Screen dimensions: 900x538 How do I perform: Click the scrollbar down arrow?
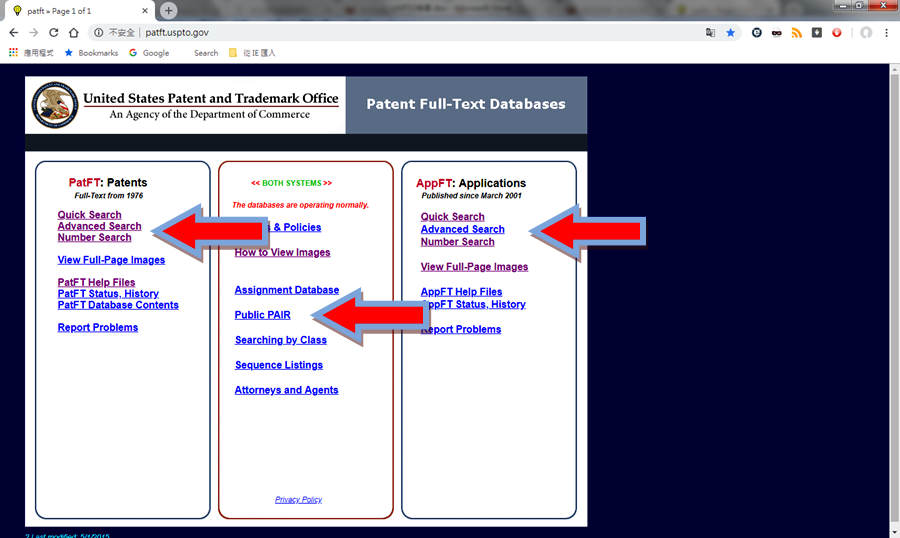[x=895, y=533]
